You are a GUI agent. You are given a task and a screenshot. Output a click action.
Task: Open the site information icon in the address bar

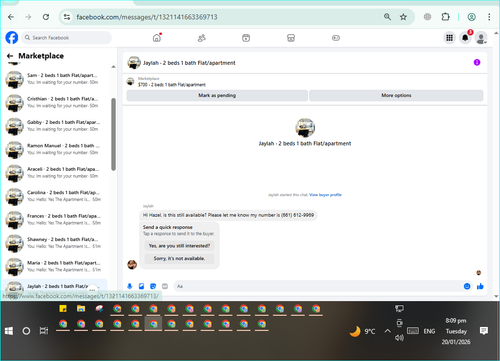pyautogui.click(x=67, y=17)
